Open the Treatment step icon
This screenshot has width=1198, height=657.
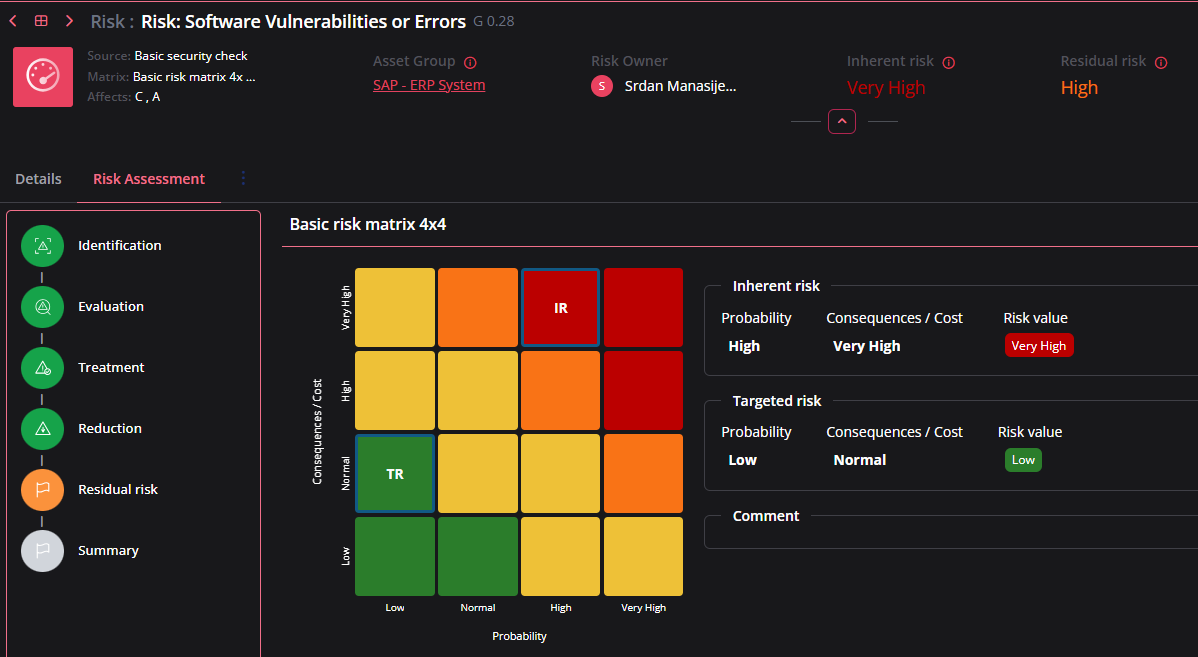tap(42, 368)
